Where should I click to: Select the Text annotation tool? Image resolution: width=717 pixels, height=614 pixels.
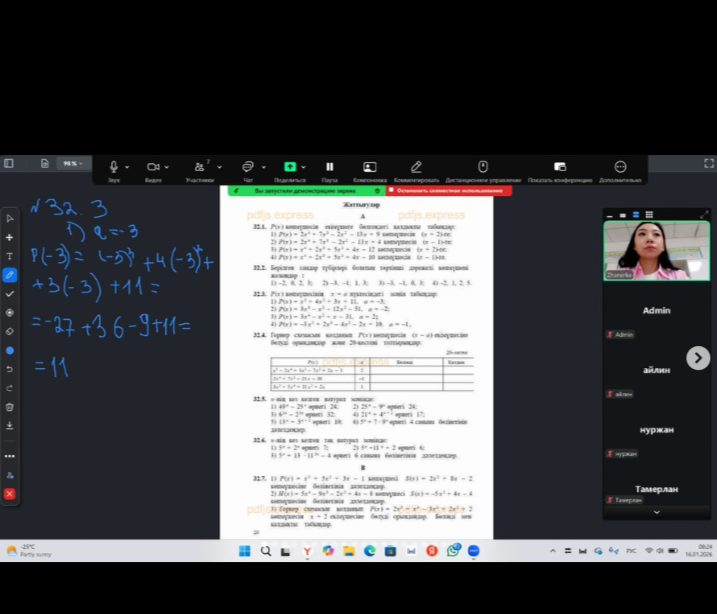pos(10,256)
